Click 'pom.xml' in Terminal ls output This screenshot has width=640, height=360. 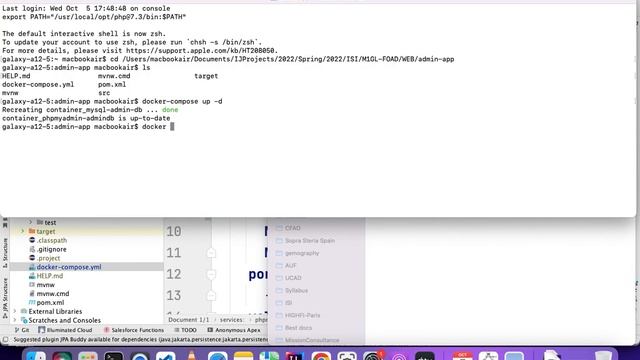point(112,84)
